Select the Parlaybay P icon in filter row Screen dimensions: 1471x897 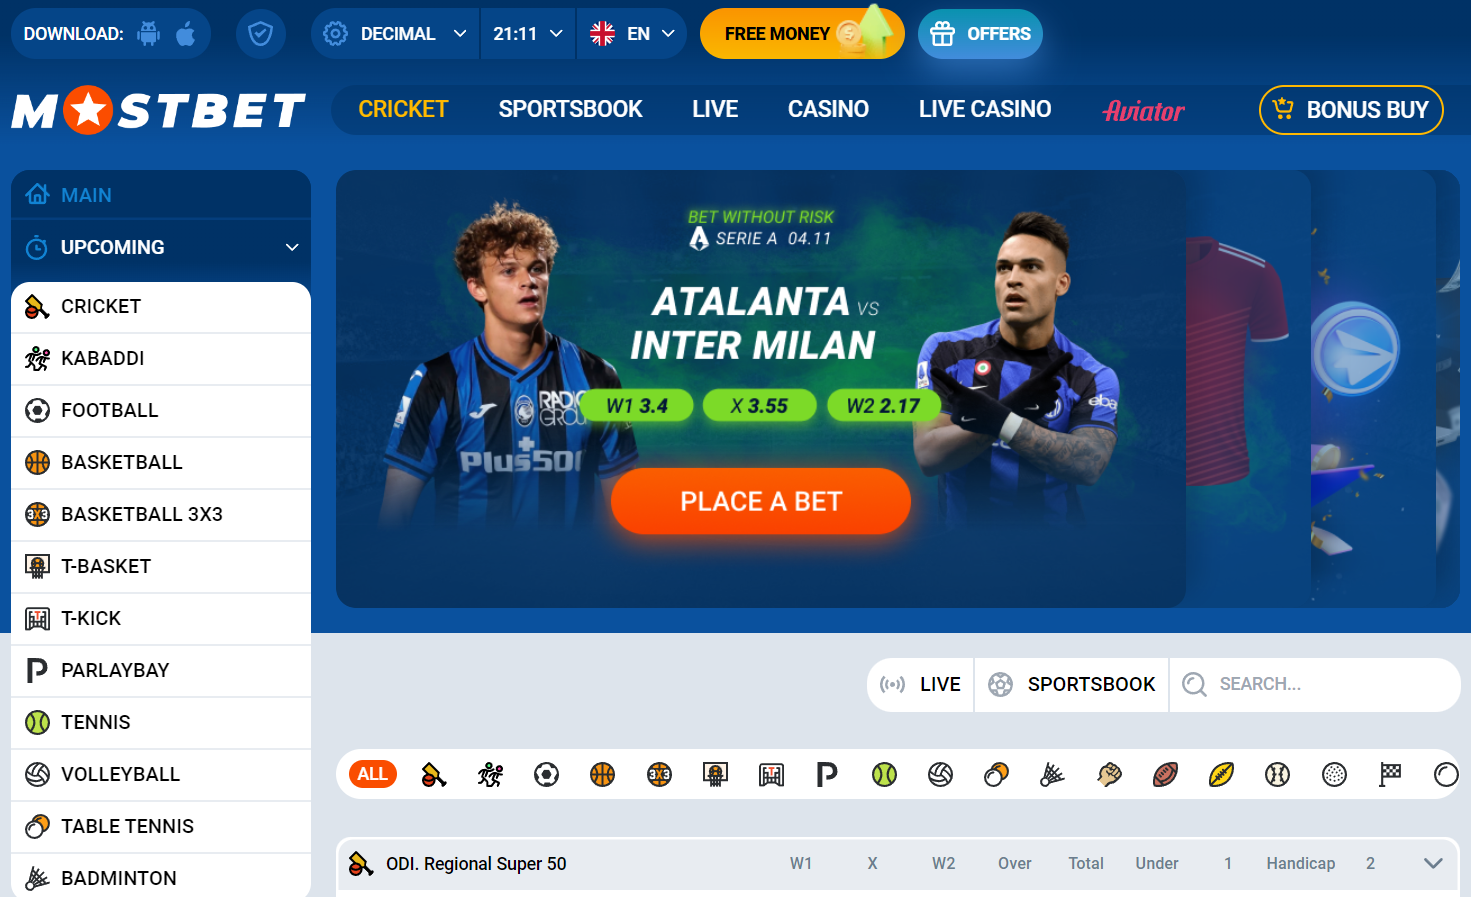tap(827, 774)
